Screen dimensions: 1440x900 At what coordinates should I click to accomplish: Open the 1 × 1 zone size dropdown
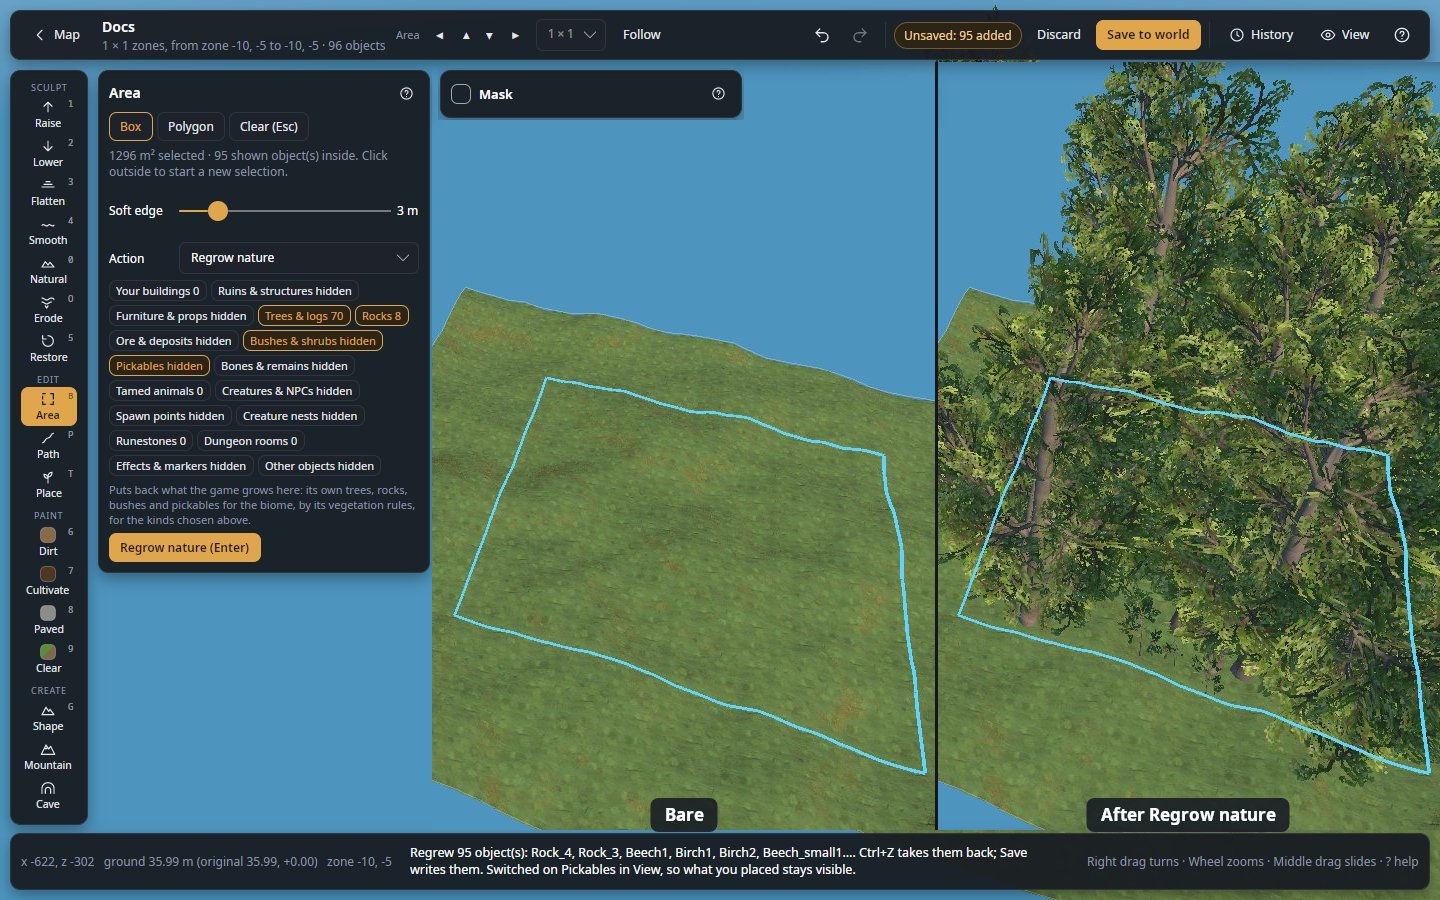pyautogui.click(x=571, y=35)
